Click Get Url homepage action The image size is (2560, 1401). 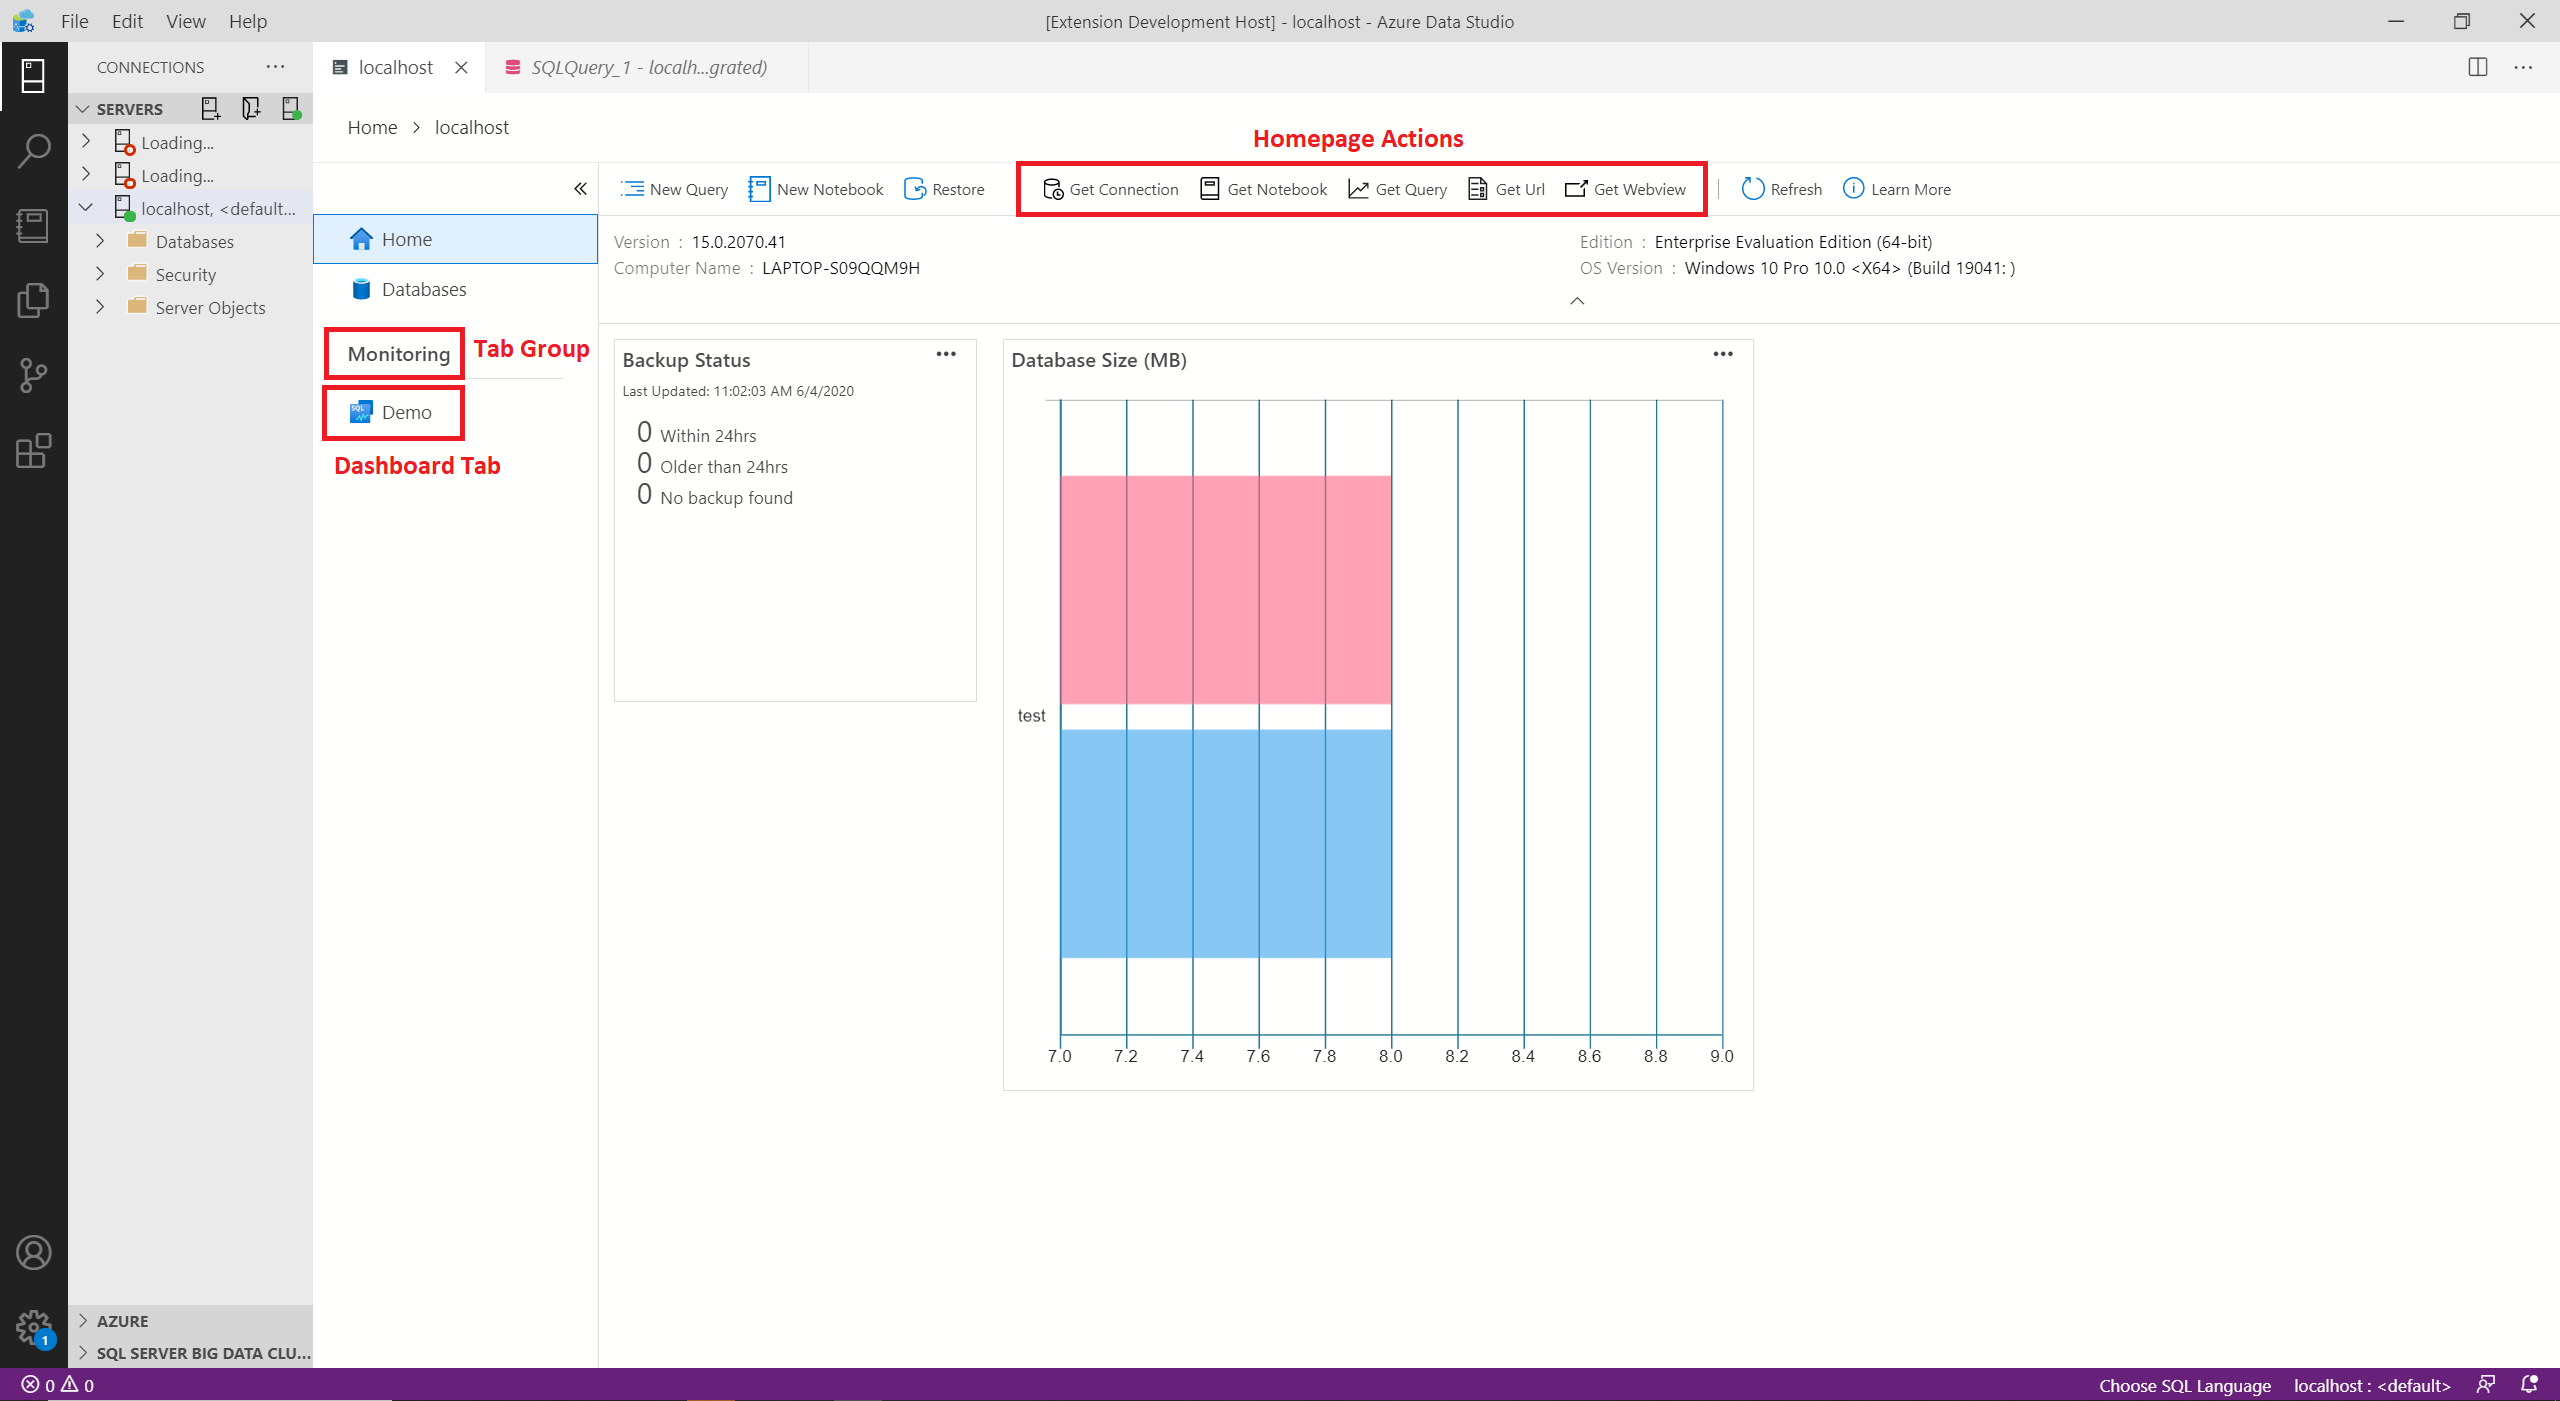click(x=1506, y=189)
